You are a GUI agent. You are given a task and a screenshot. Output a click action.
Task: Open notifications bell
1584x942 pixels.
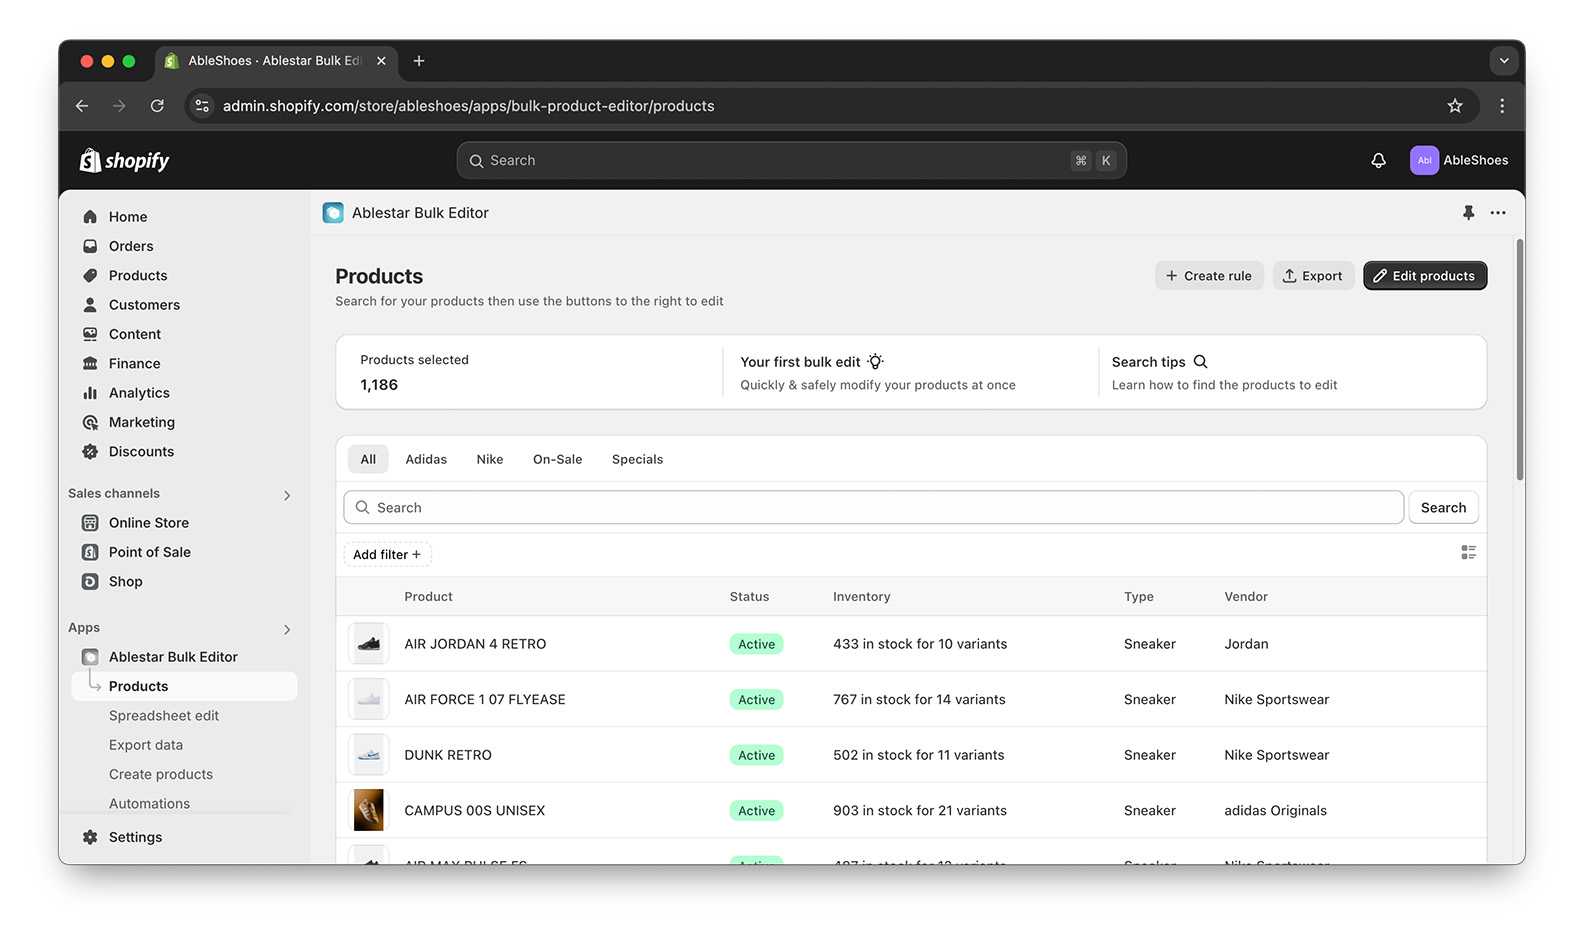point(1378,160)
